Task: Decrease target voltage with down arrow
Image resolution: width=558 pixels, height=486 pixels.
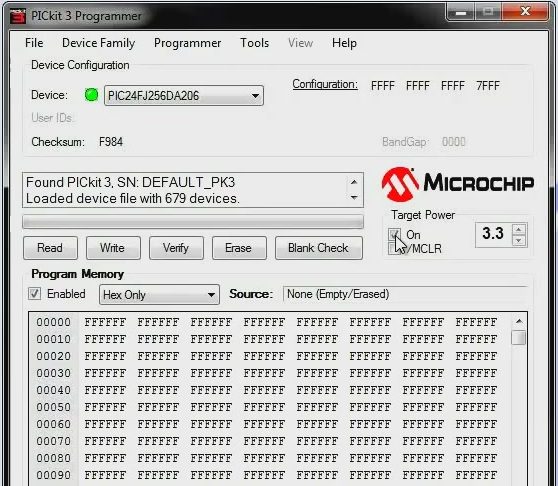Action: (519, 241)
